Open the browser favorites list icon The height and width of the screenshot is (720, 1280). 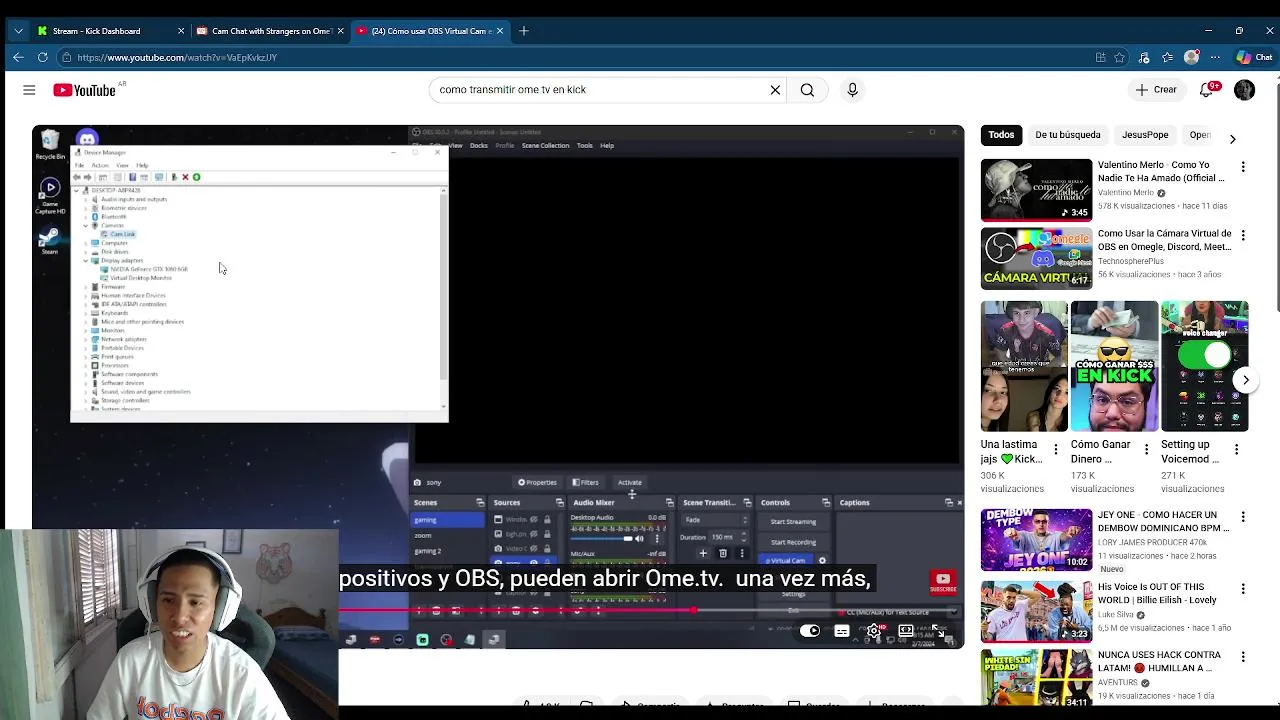coord(1167,58)
